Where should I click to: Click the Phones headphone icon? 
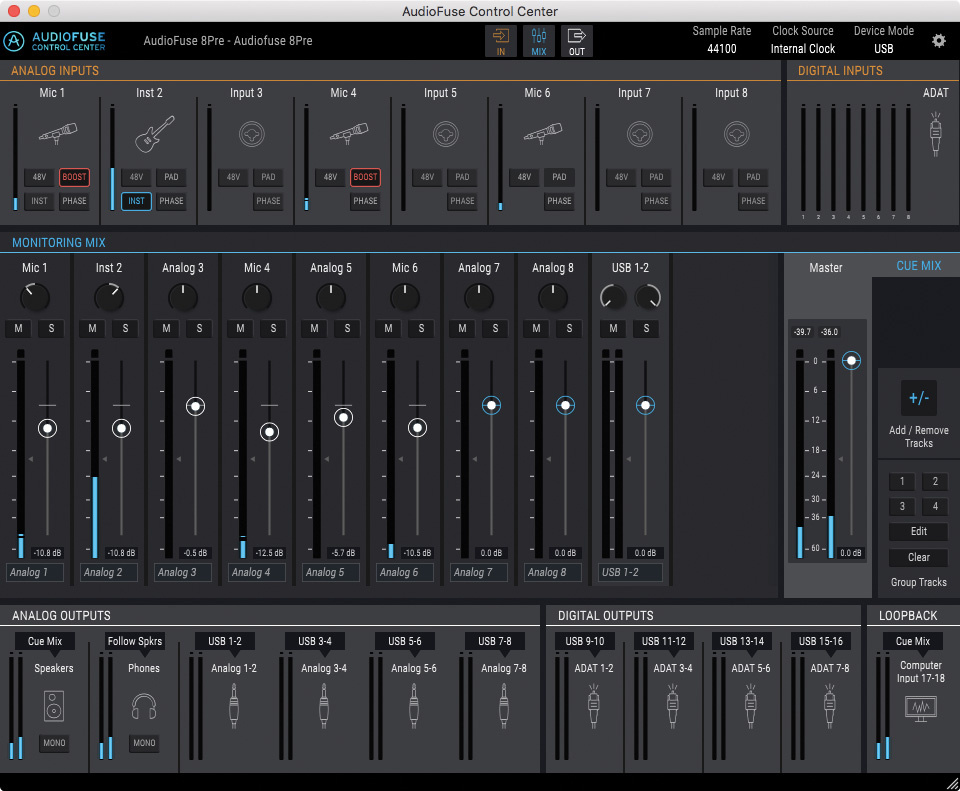pyautogui.click(x=144, y=705)
